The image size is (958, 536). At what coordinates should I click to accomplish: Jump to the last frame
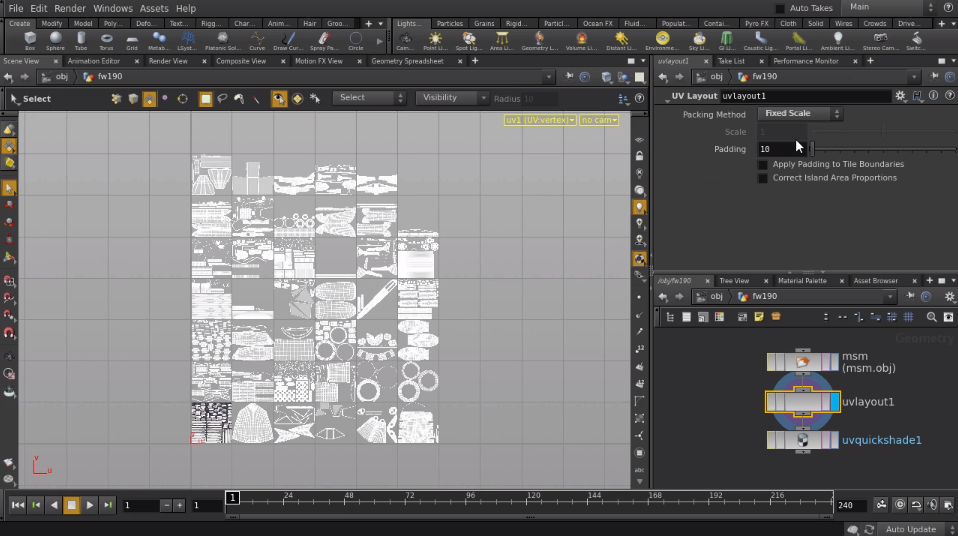pos(108,505)
